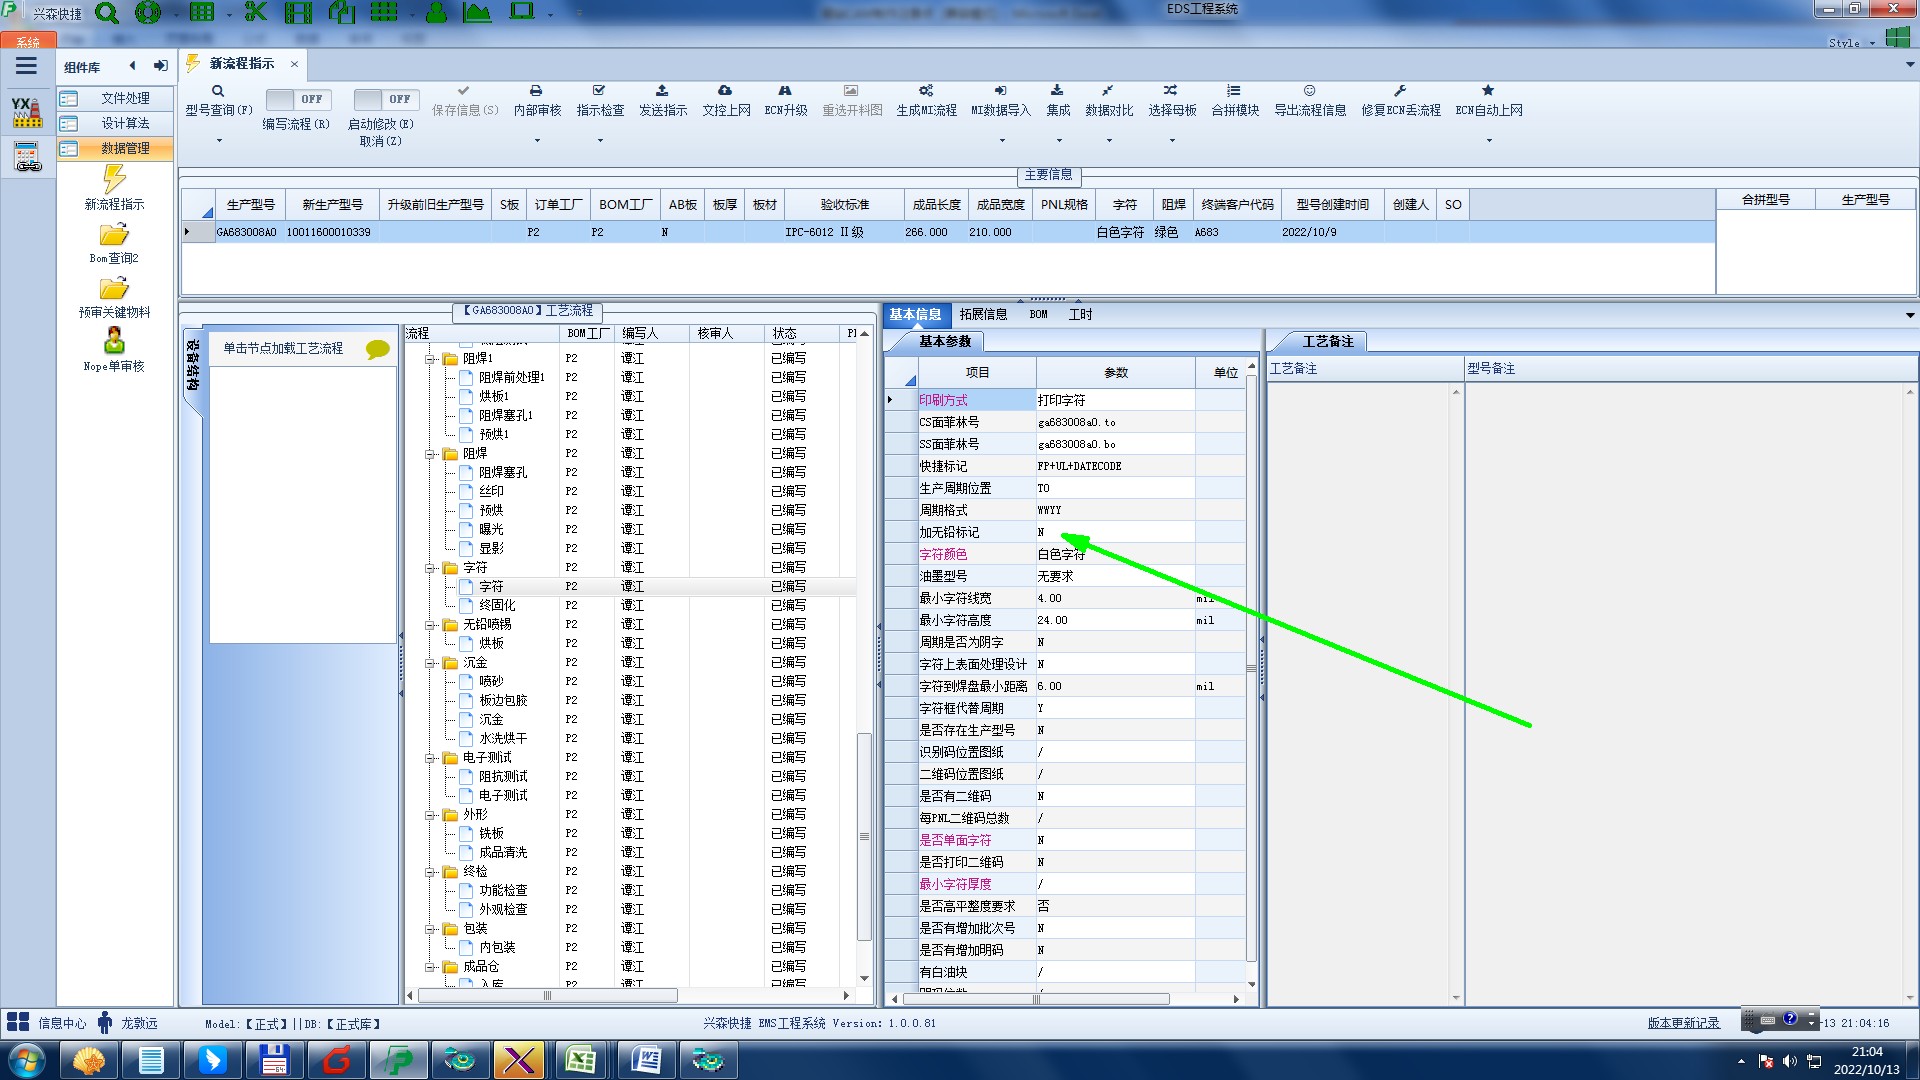
Task: Click the YX factory icon in left strip
Action: pyautogui.click(x=27, y=112)
